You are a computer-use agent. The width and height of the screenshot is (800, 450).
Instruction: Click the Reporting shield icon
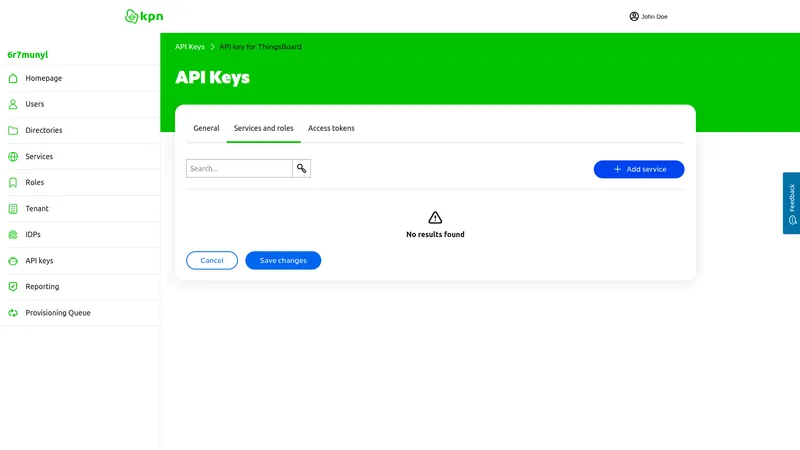[13, 287]
